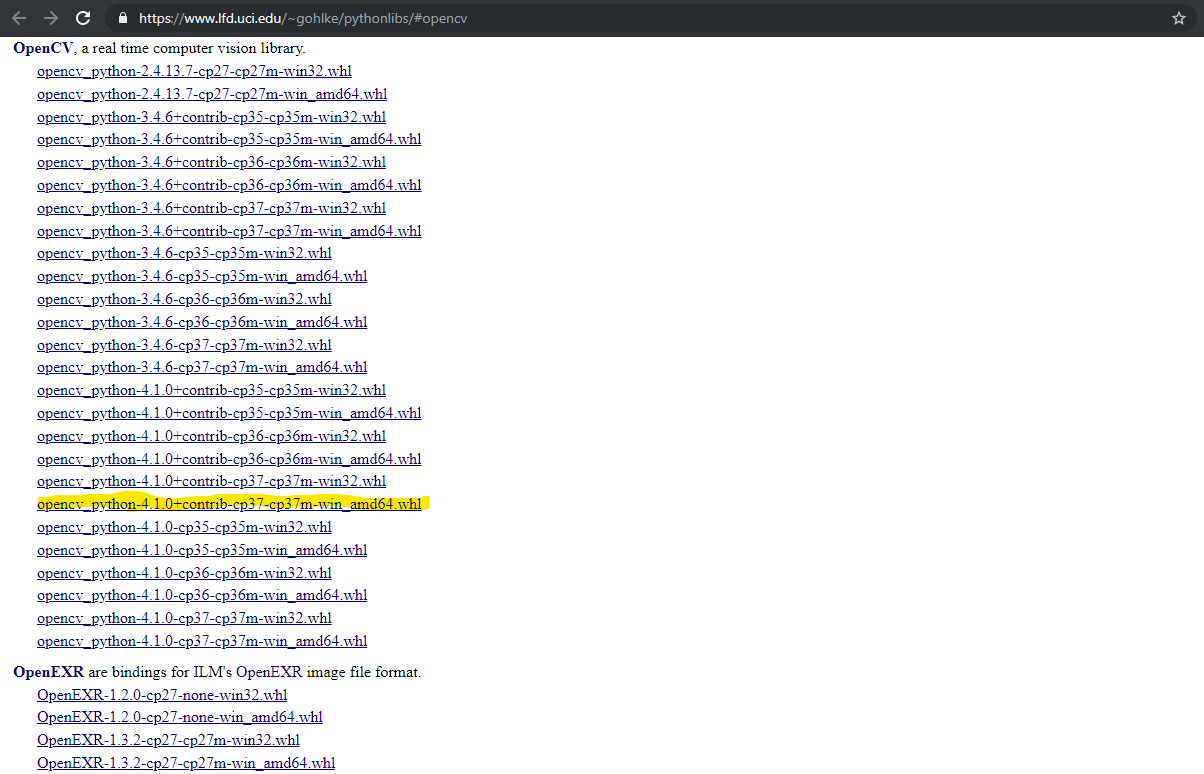Screen dimensions: 1204x774
Task: Download opencv_python-3.4.6-cp37-cp37m-win_amd64.whl
Action: tap(202, 367)
